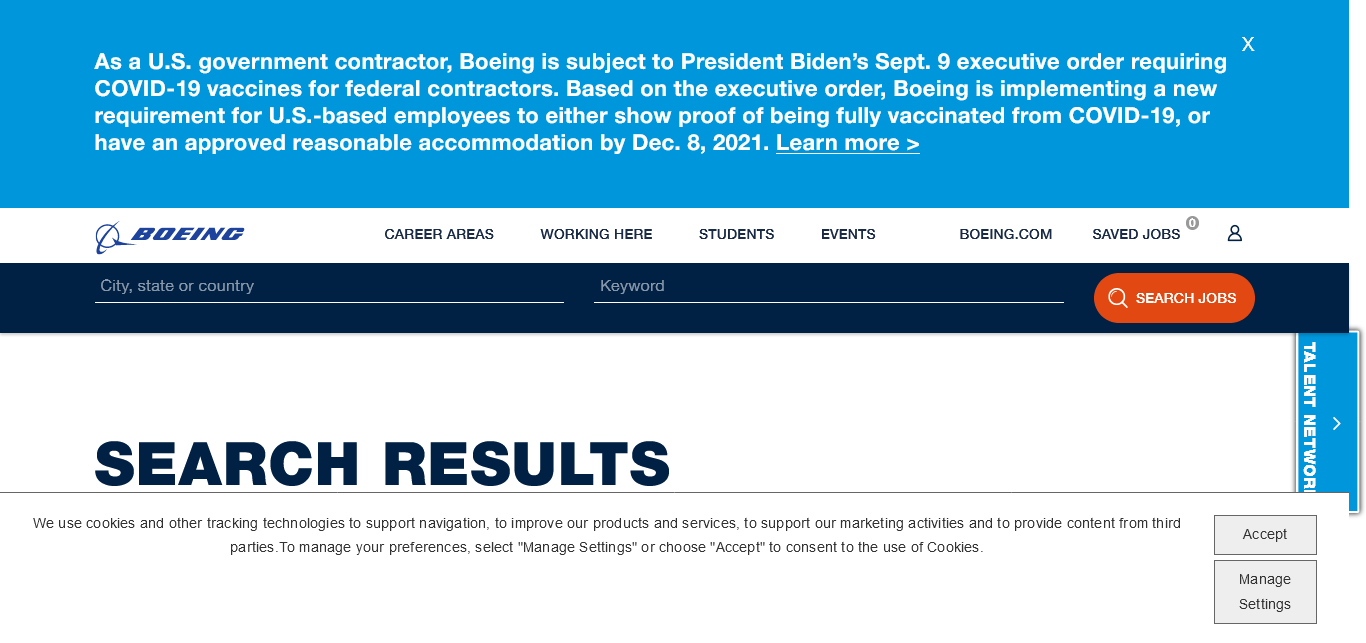This screenshot has height=643, width=1366.
Task: Open the Events page
Action: 848,234
